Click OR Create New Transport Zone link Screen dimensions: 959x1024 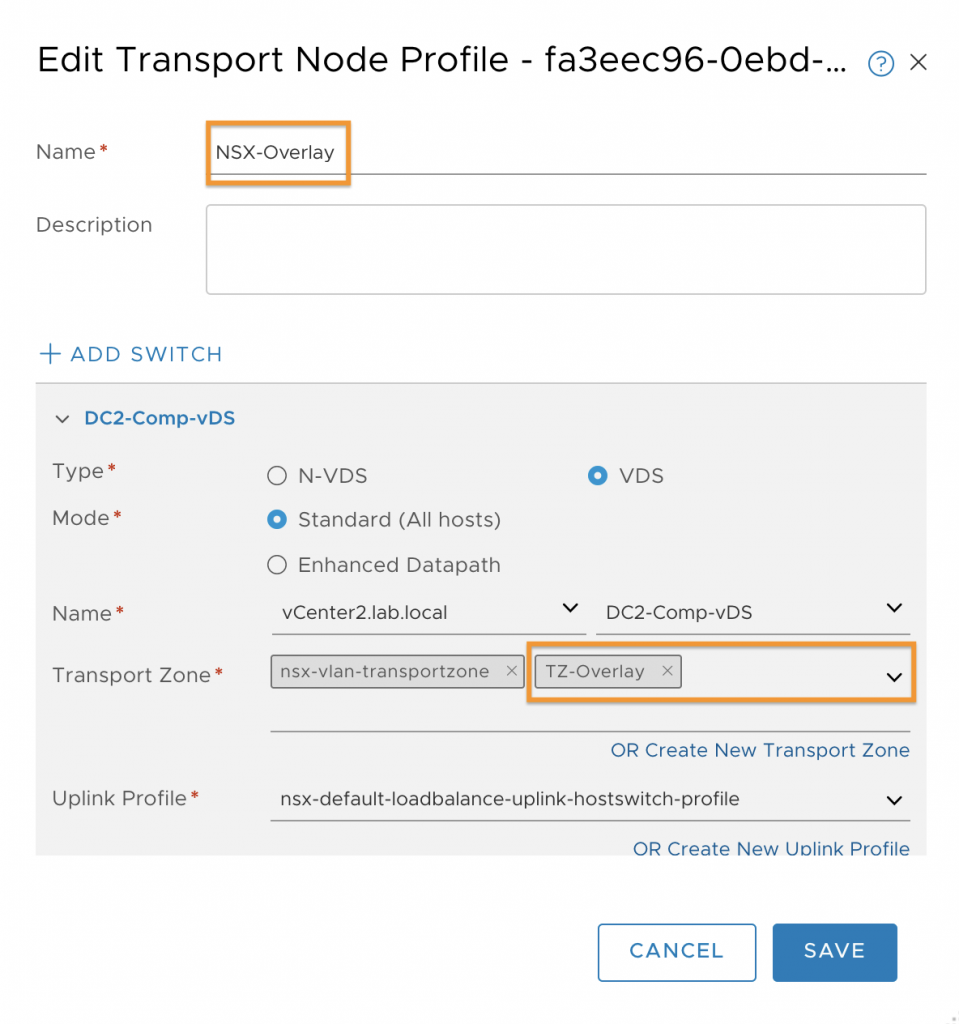(760, 750)
